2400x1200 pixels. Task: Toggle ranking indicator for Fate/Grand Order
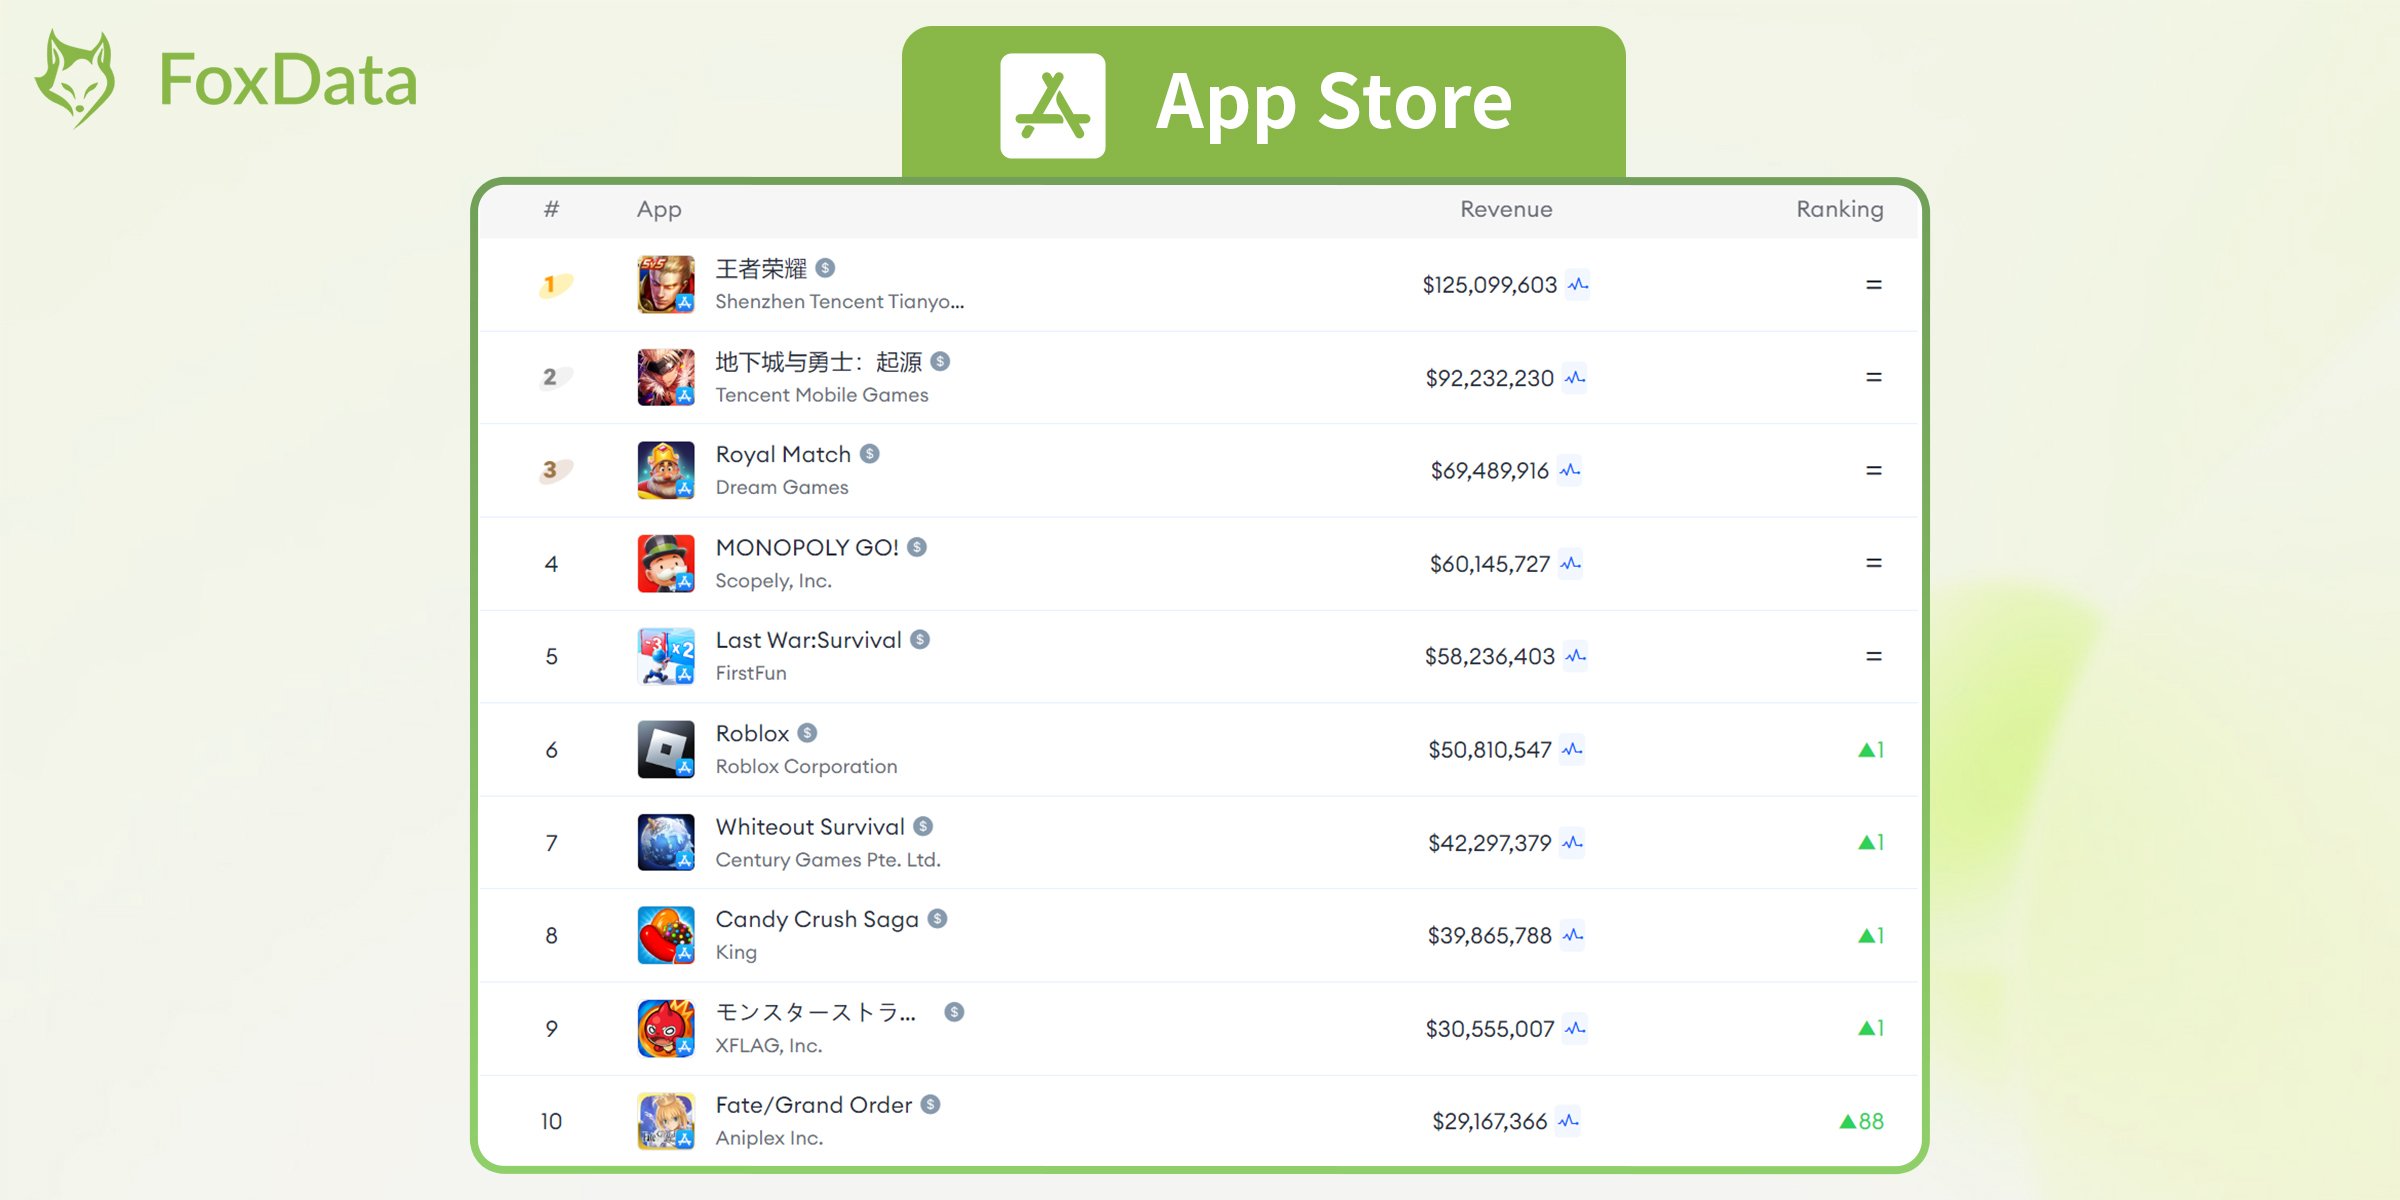[1857, 1120]
